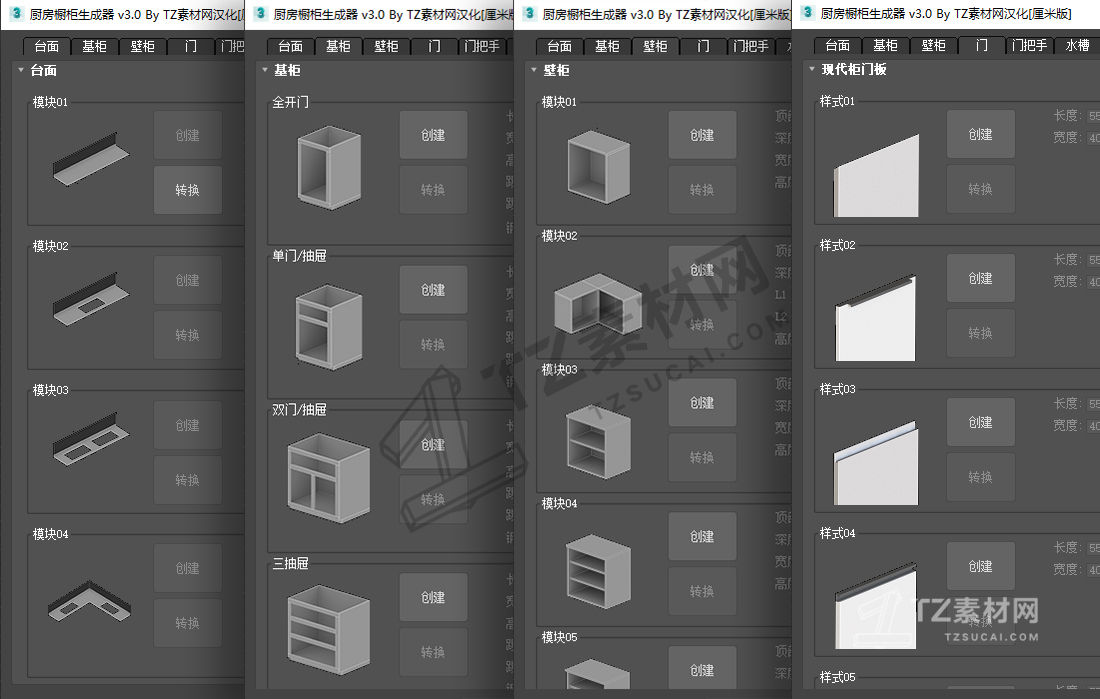1100x699 pixels.
Task: Open 壁柜 tab in the third window
Action: [x=655, y=46]
